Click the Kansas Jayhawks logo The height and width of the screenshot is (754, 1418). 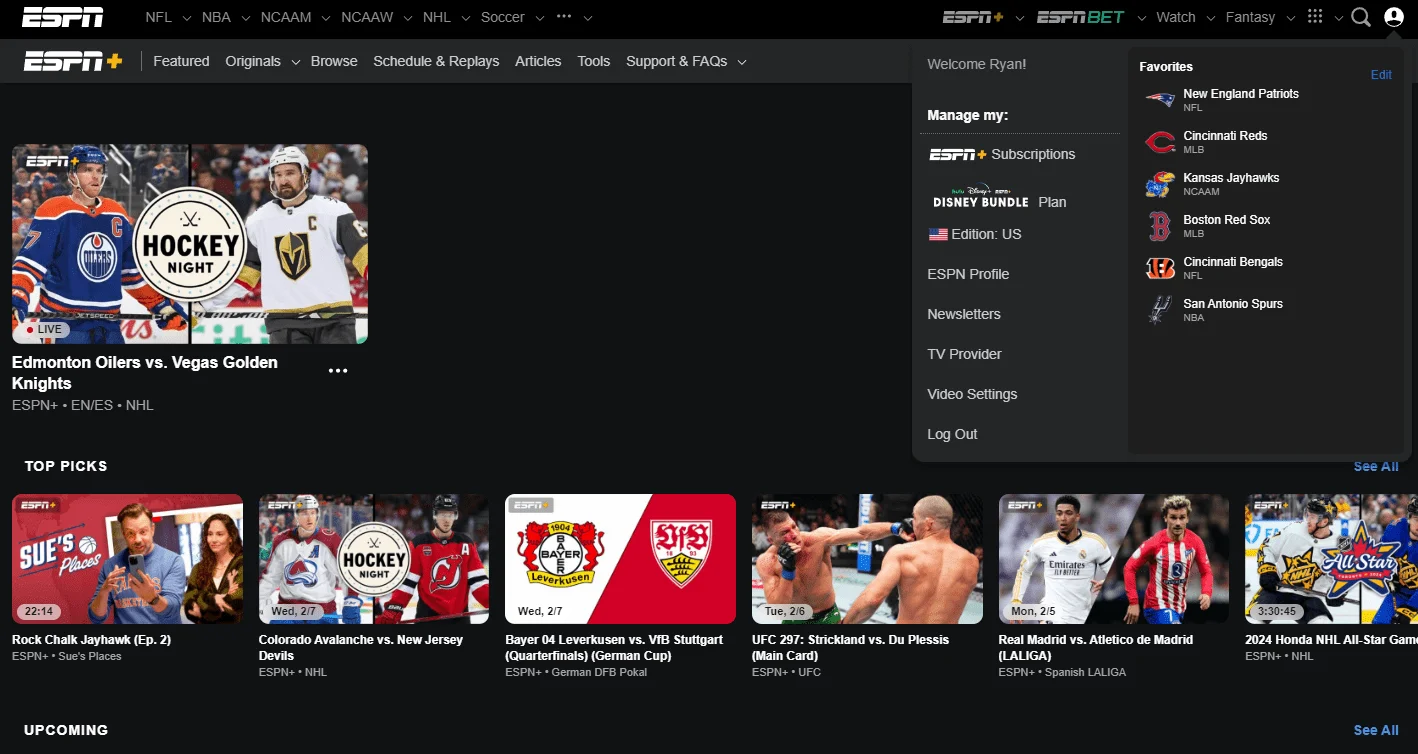1160,184
